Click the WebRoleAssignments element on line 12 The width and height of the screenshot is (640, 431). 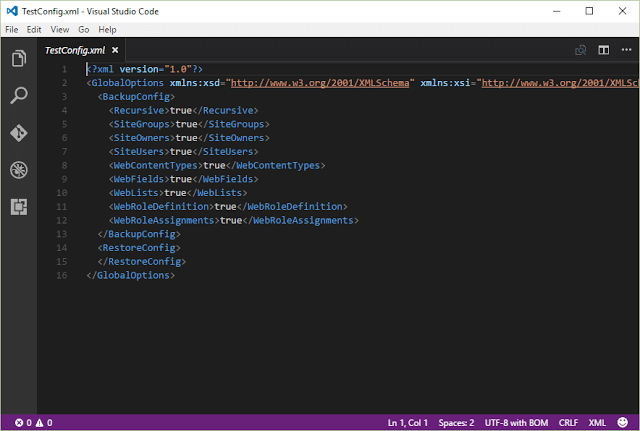pos(233,220)
